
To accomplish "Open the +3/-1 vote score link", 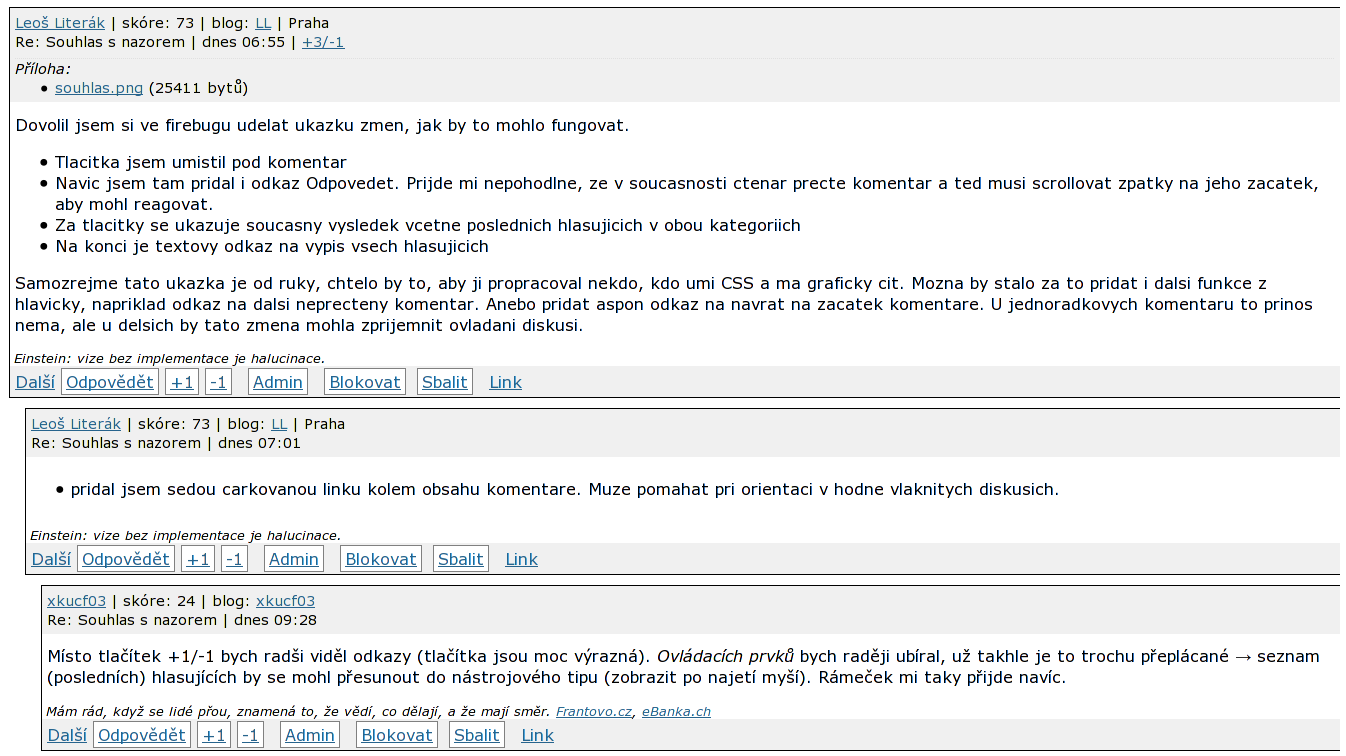I will click(323, 42).
